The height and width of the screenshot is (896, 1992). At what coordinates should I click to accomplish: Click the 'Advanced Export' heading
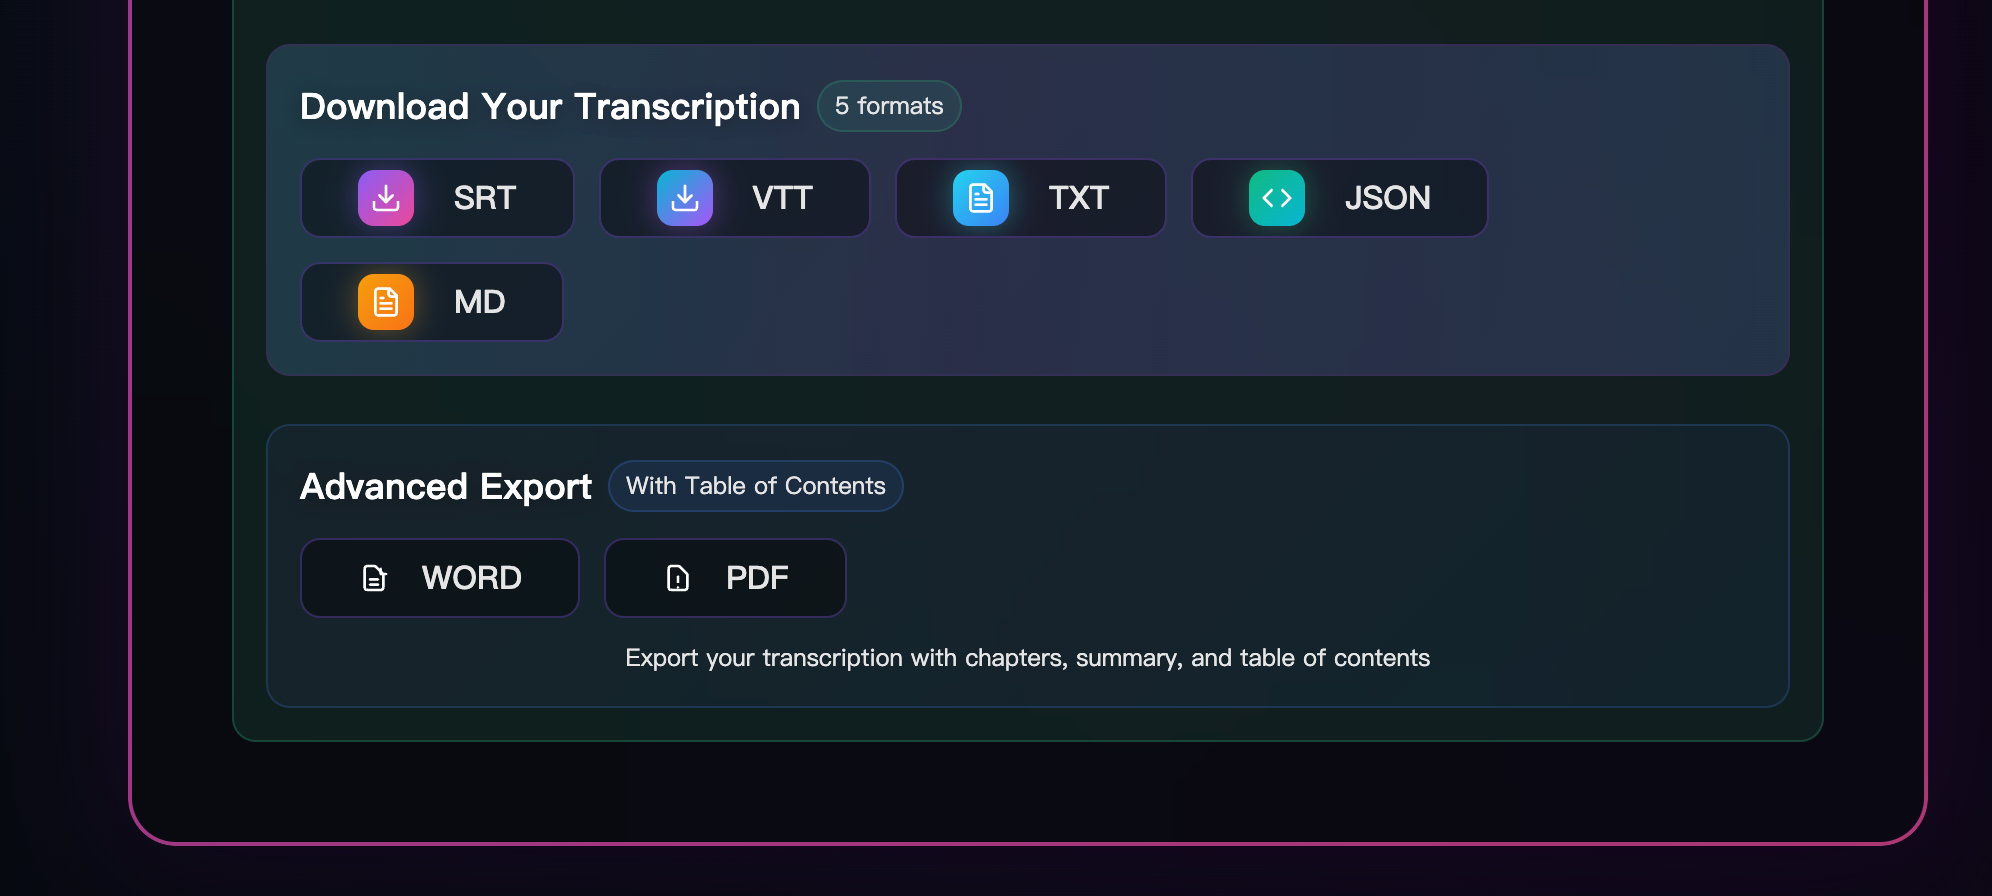445,487
